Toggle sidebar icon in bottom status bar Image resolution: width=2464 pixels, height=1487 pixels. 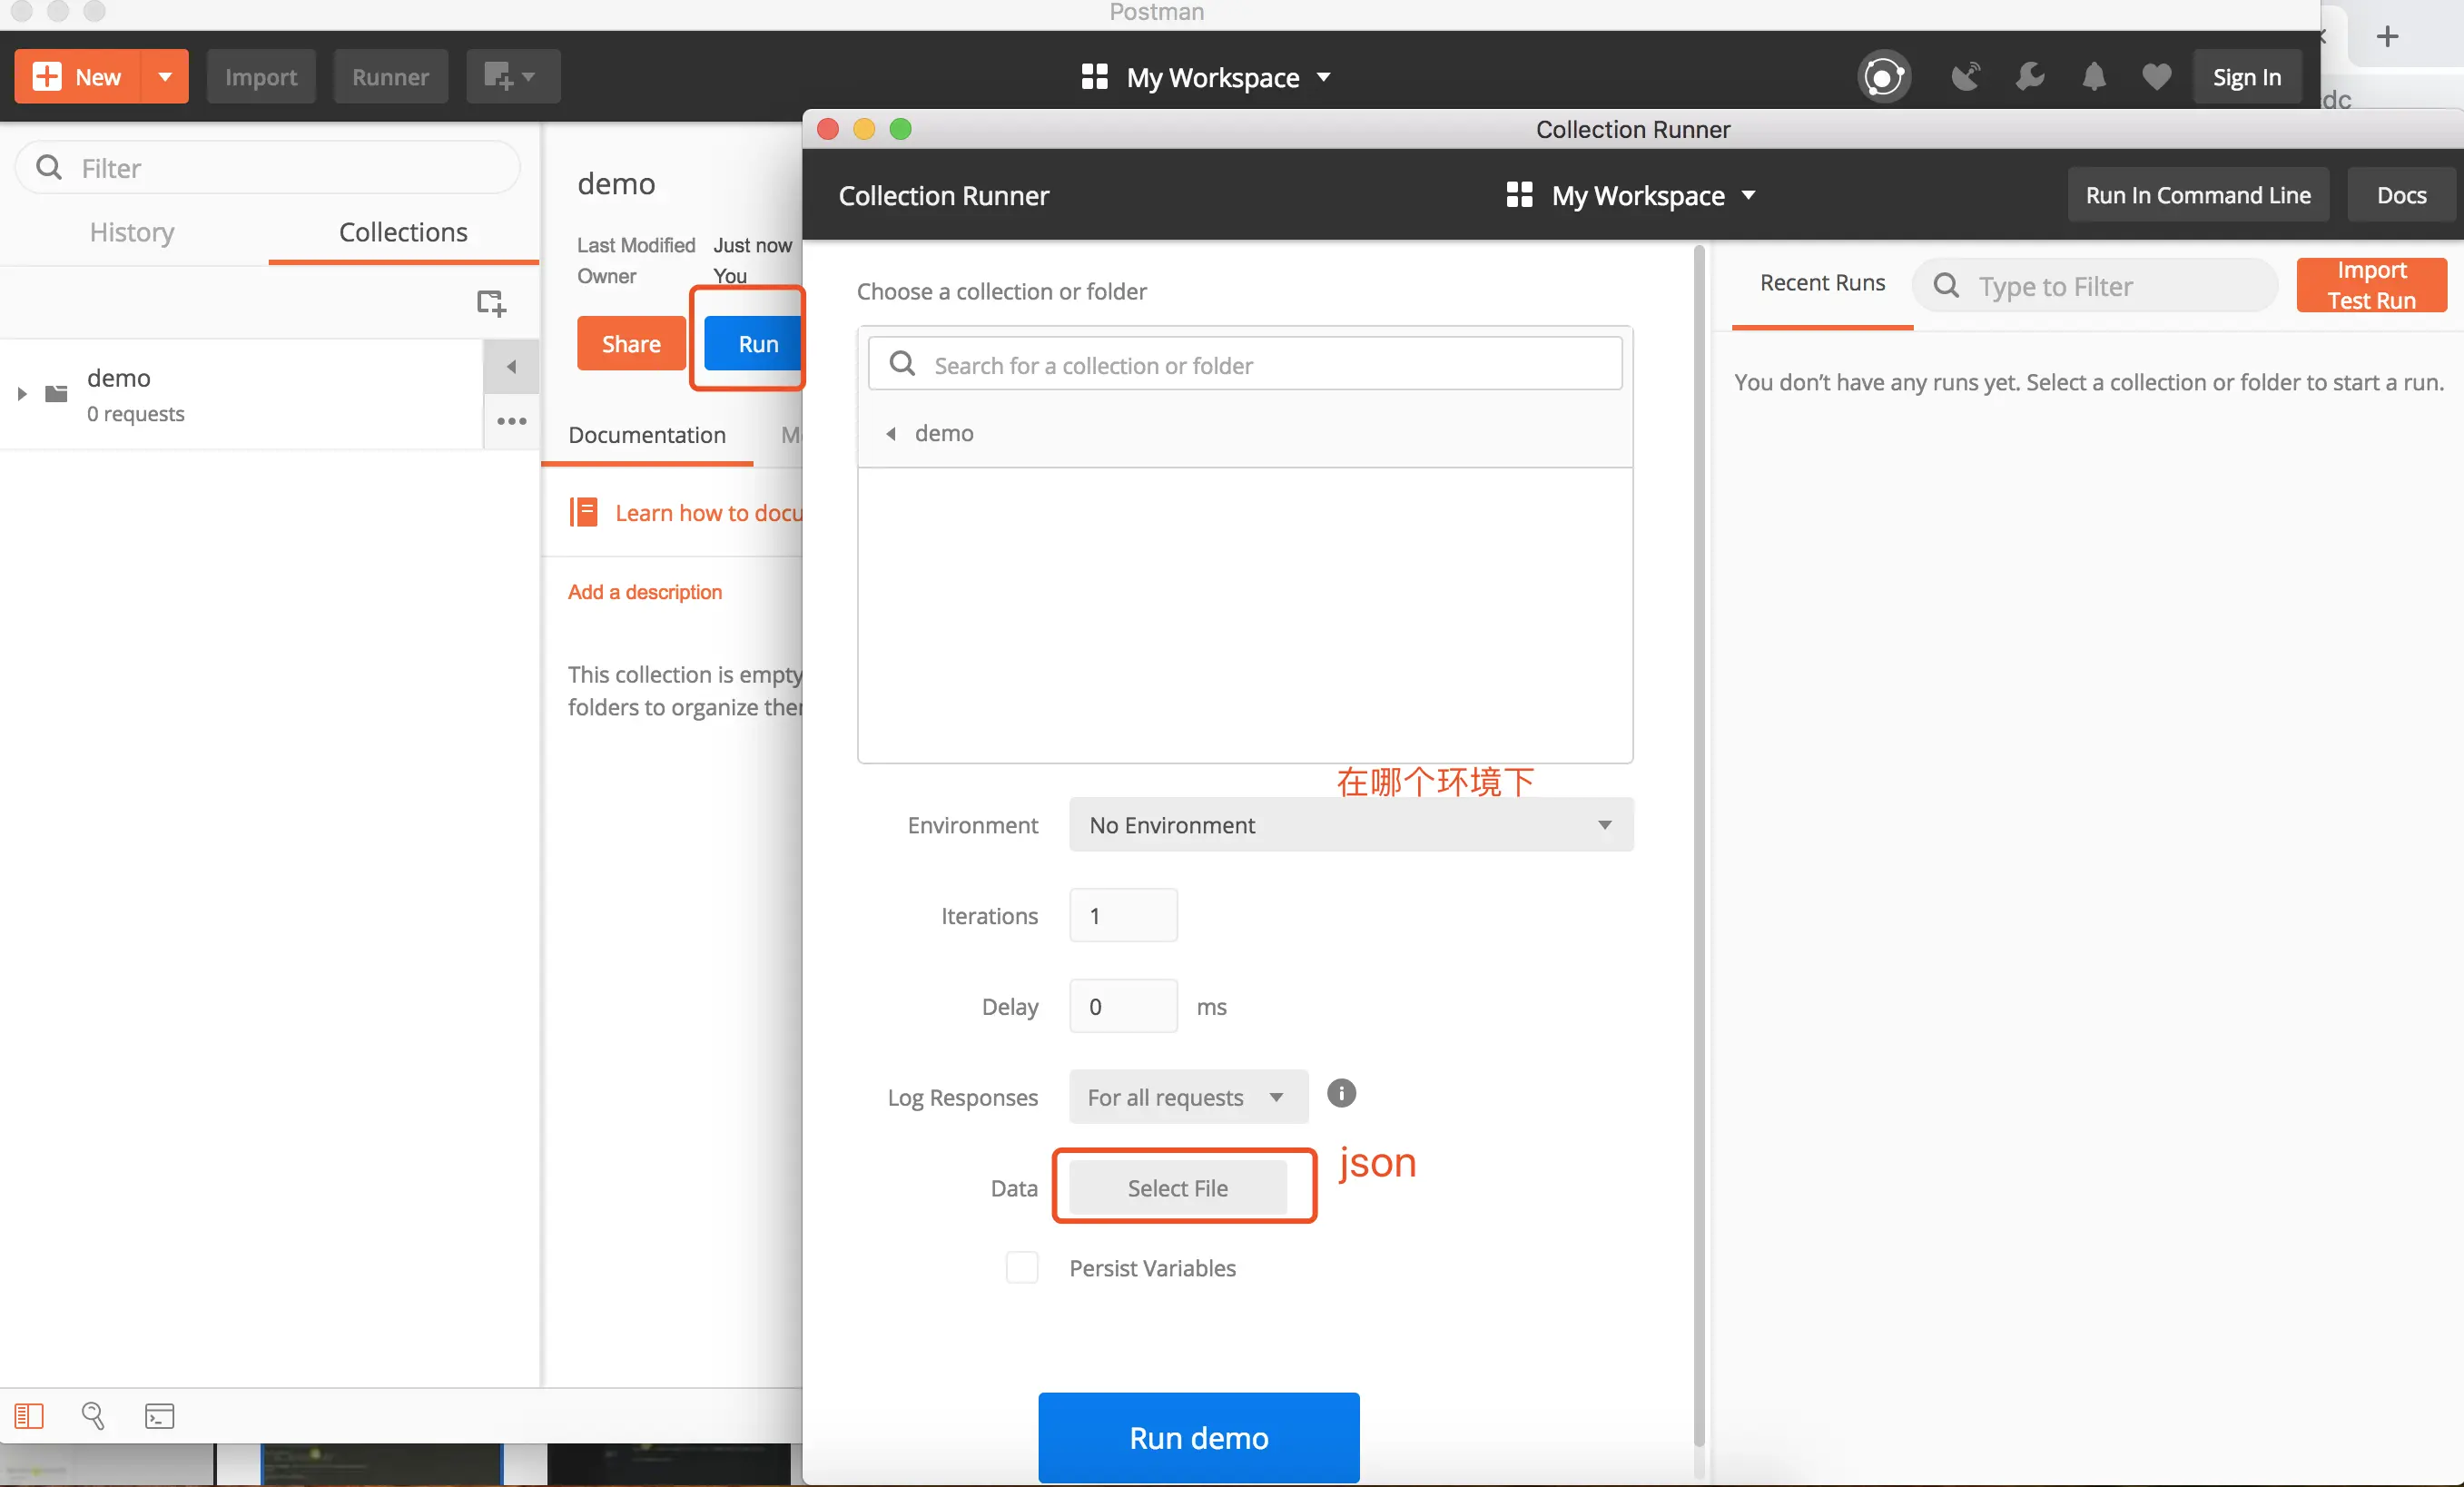29,1415
